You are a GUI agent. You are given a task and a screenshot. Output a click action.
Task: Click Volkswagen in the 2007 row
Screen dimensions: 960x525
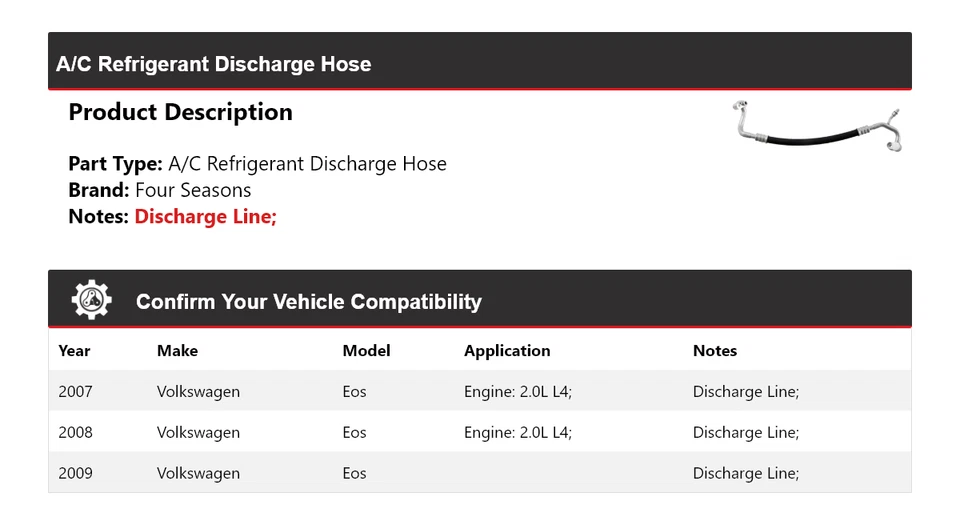pos(198,392)
